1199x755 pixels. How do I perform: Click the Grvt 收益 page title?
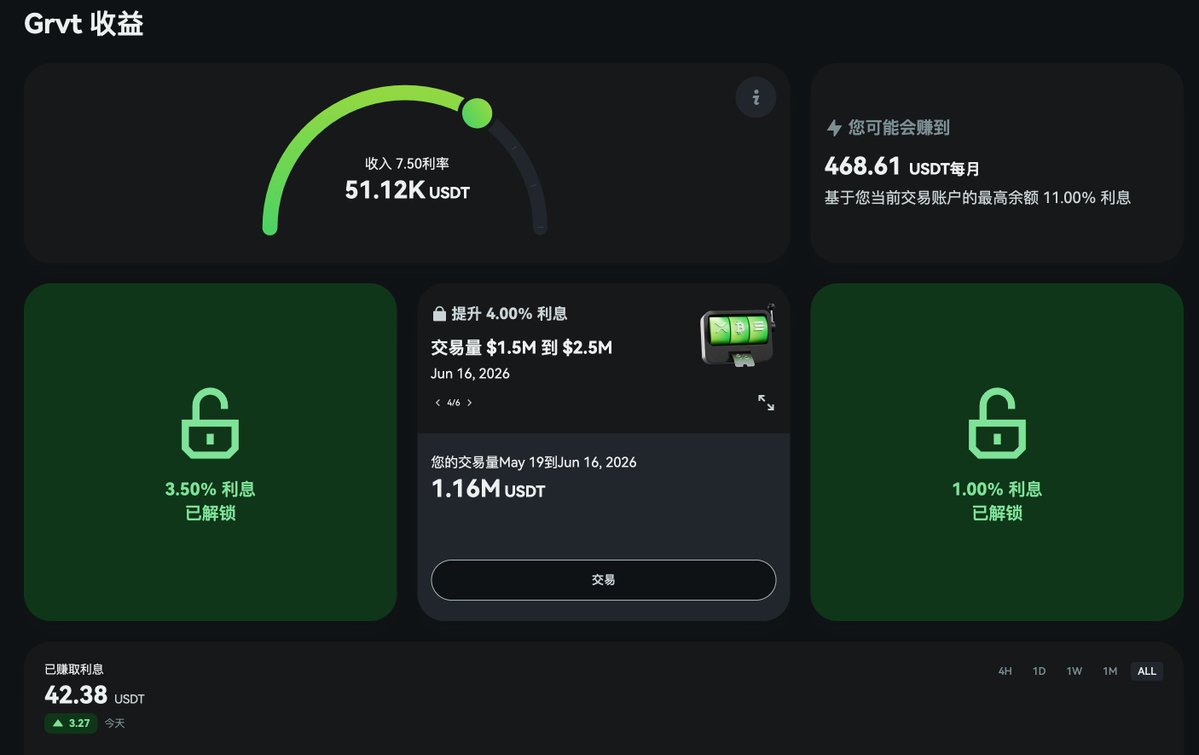click(83, 23)
